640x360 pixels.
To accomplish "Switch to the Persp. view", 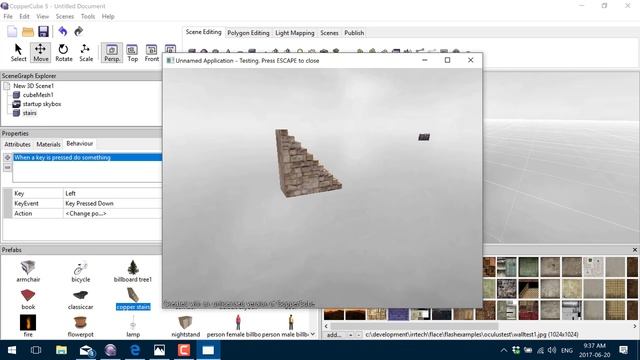I will tap(112, 53).
